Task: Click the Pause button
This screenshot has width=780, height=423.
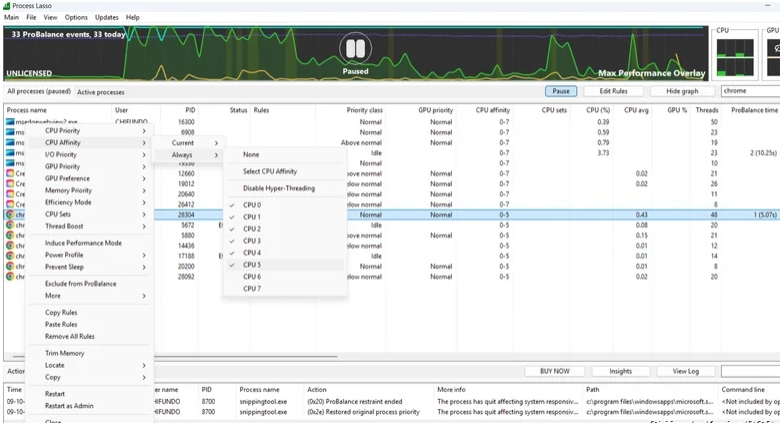Action: [561, 91]
